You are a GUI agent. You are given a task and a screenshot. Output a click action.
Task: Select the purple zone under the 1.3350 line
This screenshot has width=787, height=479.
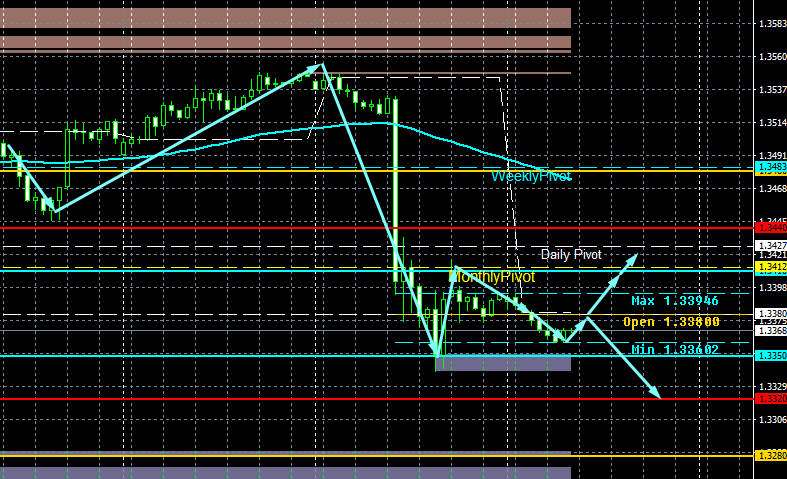tap(503, 363)
